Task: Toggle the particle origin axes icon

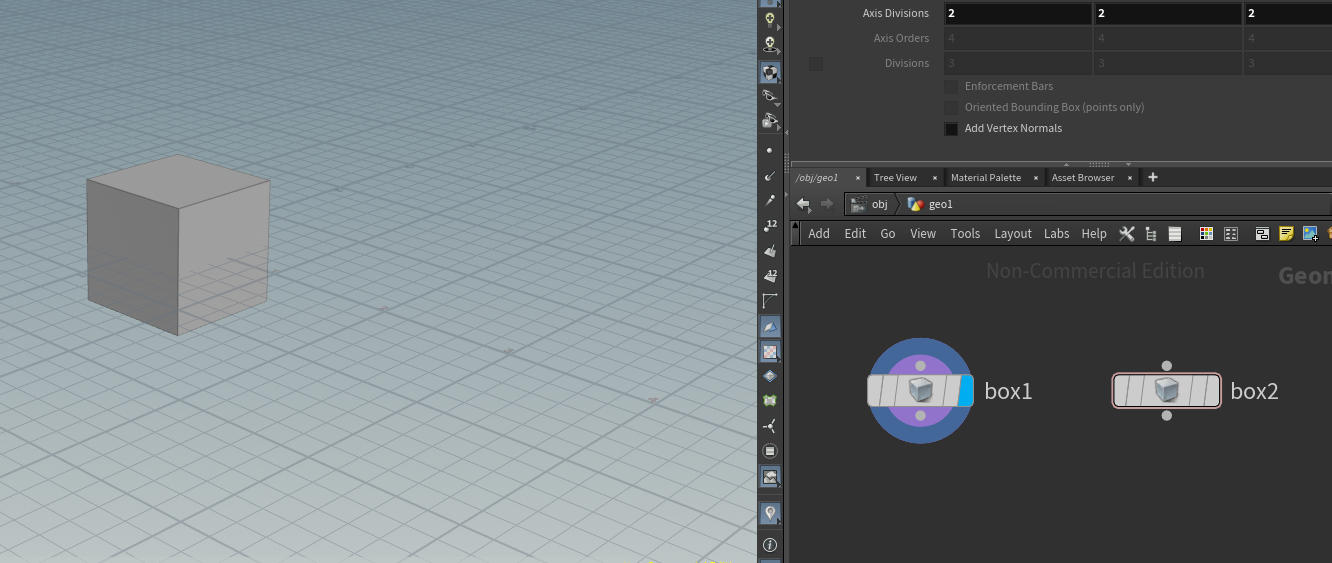Action: [769, 426]
